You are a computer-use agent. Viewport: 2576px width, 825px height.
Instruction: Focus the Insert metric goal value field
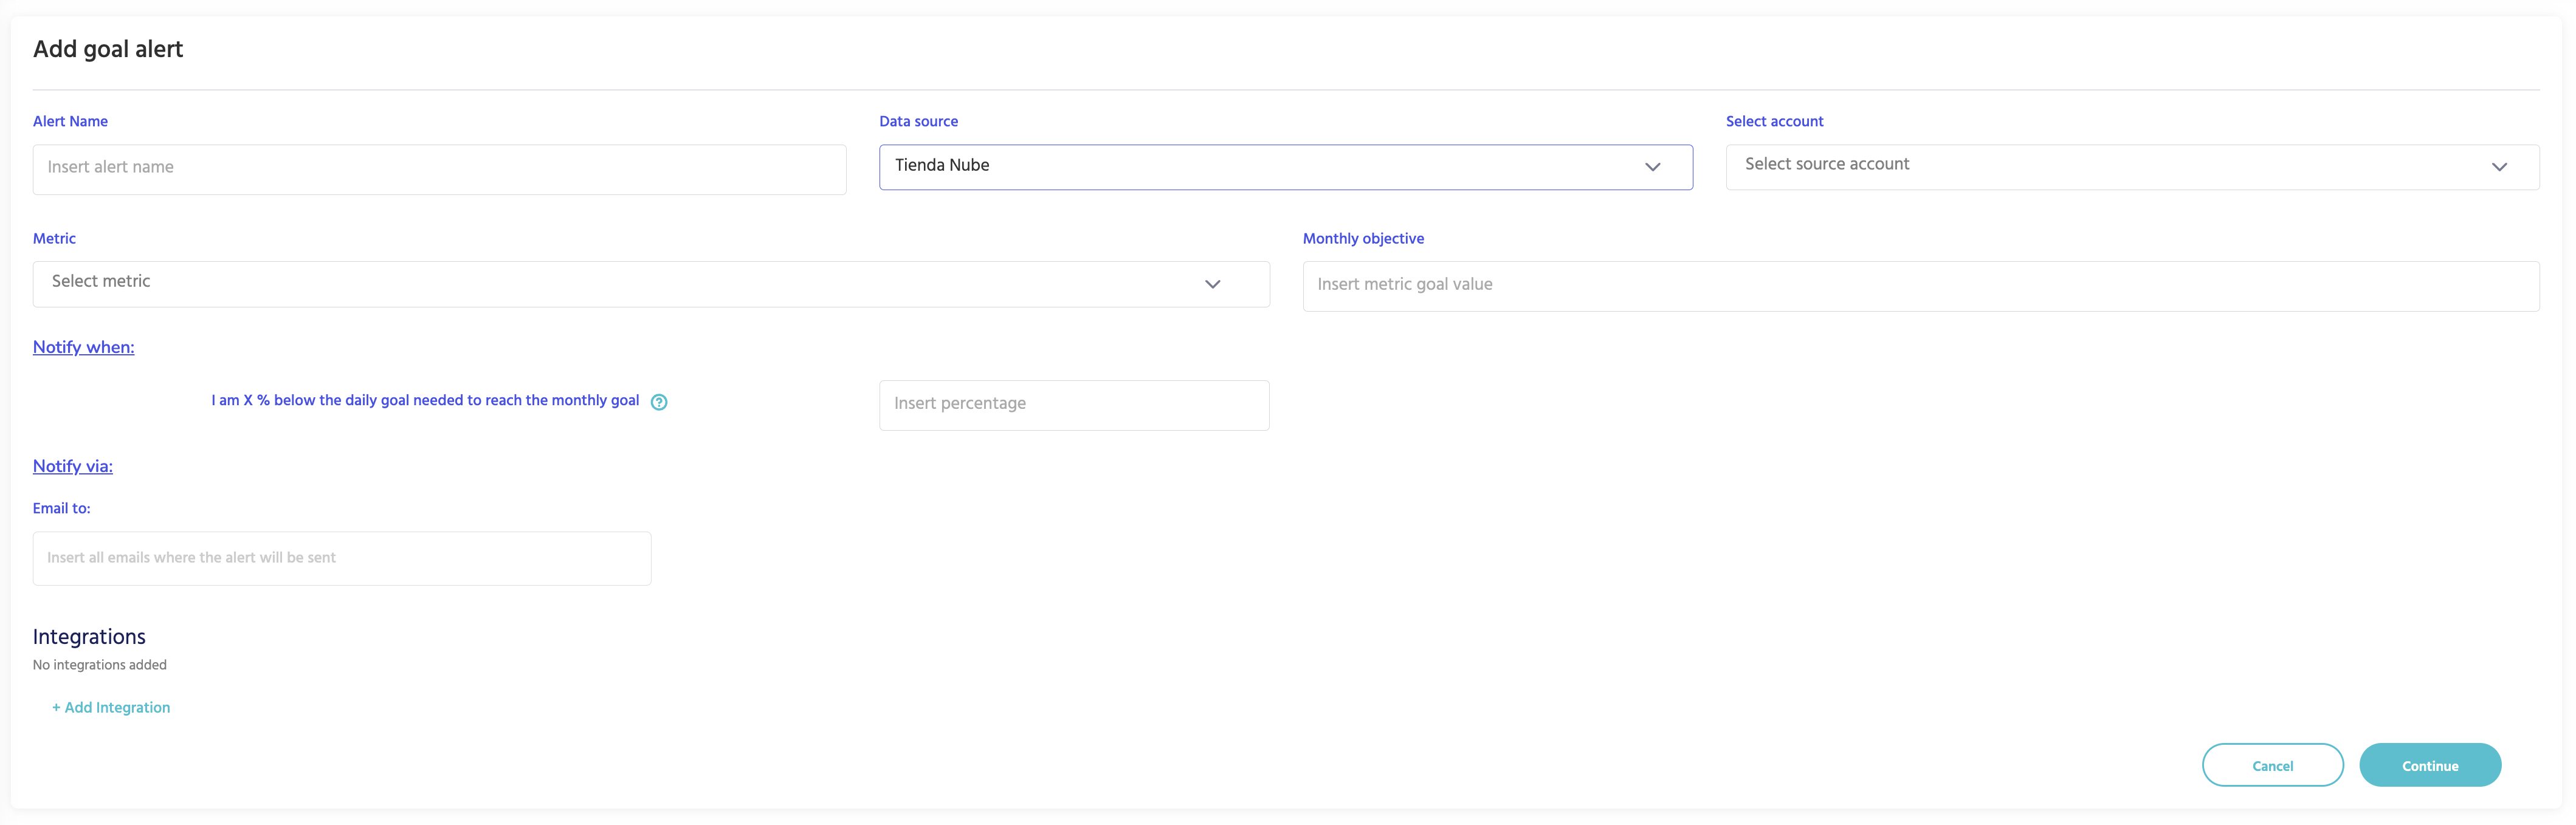click(1920, 286)
